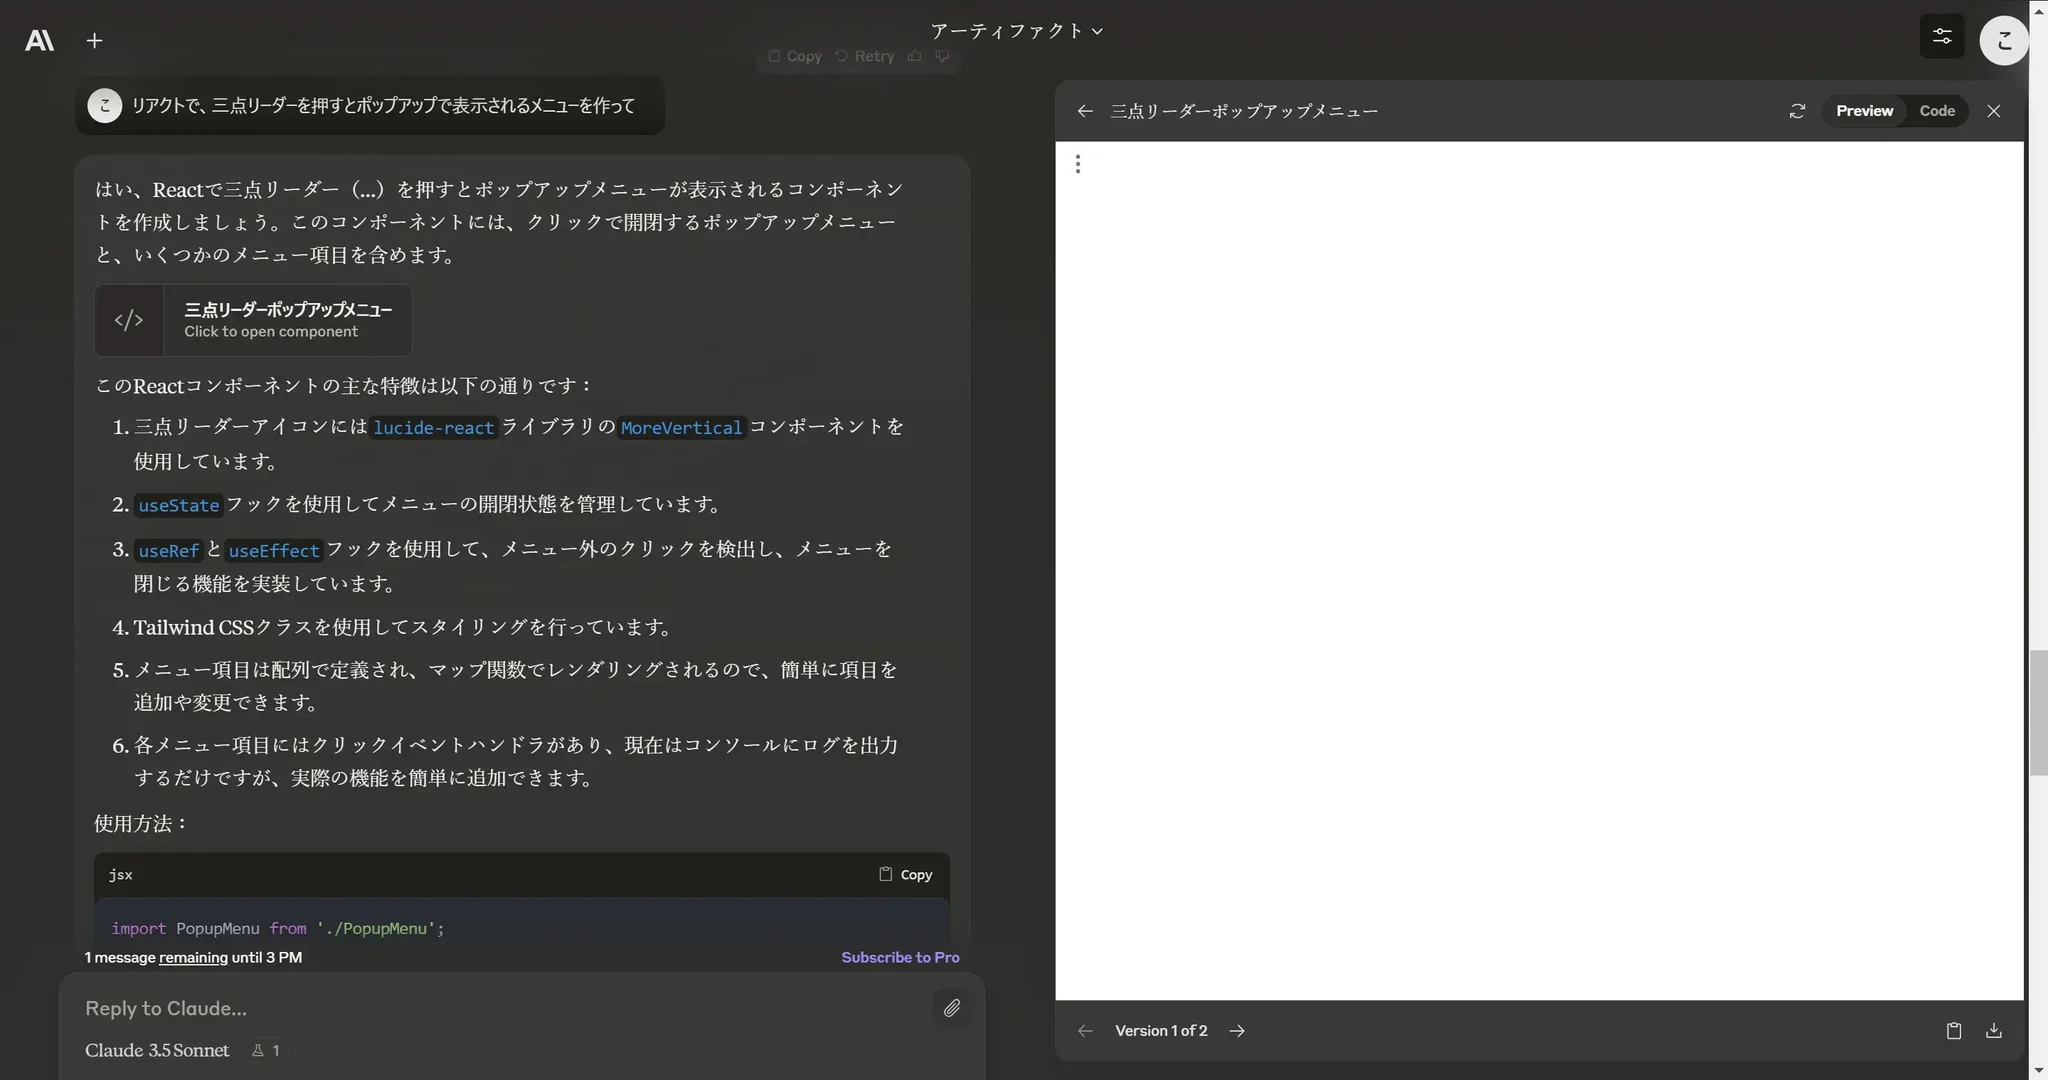Screen dimensions: 2048x1080
Task: Expand the アーティファクト chat title dropdown
Action: click(x=1016, y=31)
